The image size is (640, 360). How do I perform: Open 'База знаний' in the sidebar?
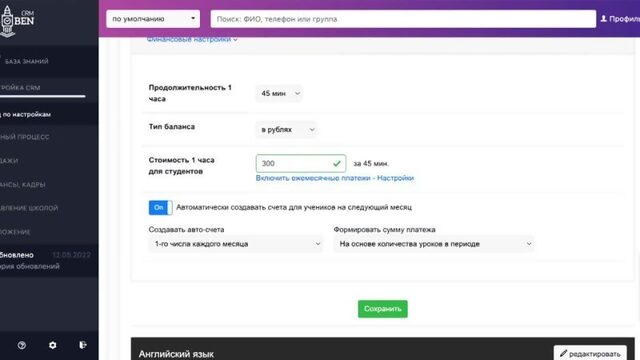coord(27,61)
